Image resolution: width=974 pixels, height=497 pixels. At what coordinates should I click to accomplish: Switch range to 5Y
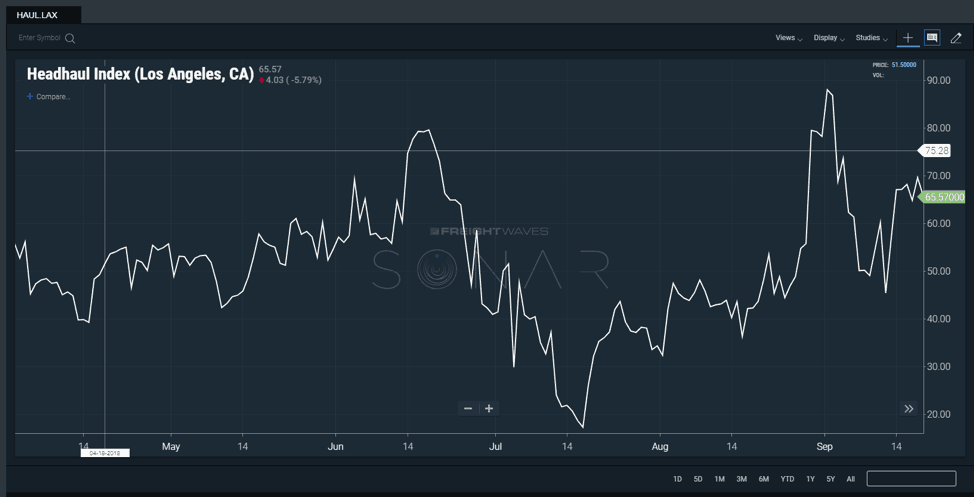[831, 479]
